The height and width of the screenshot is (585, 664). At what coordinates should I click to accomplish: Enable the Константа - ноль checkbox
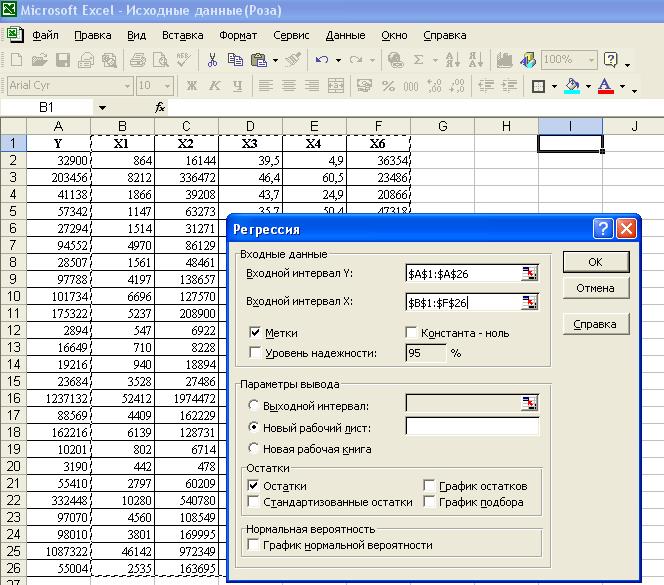click(x=412, y=333)
